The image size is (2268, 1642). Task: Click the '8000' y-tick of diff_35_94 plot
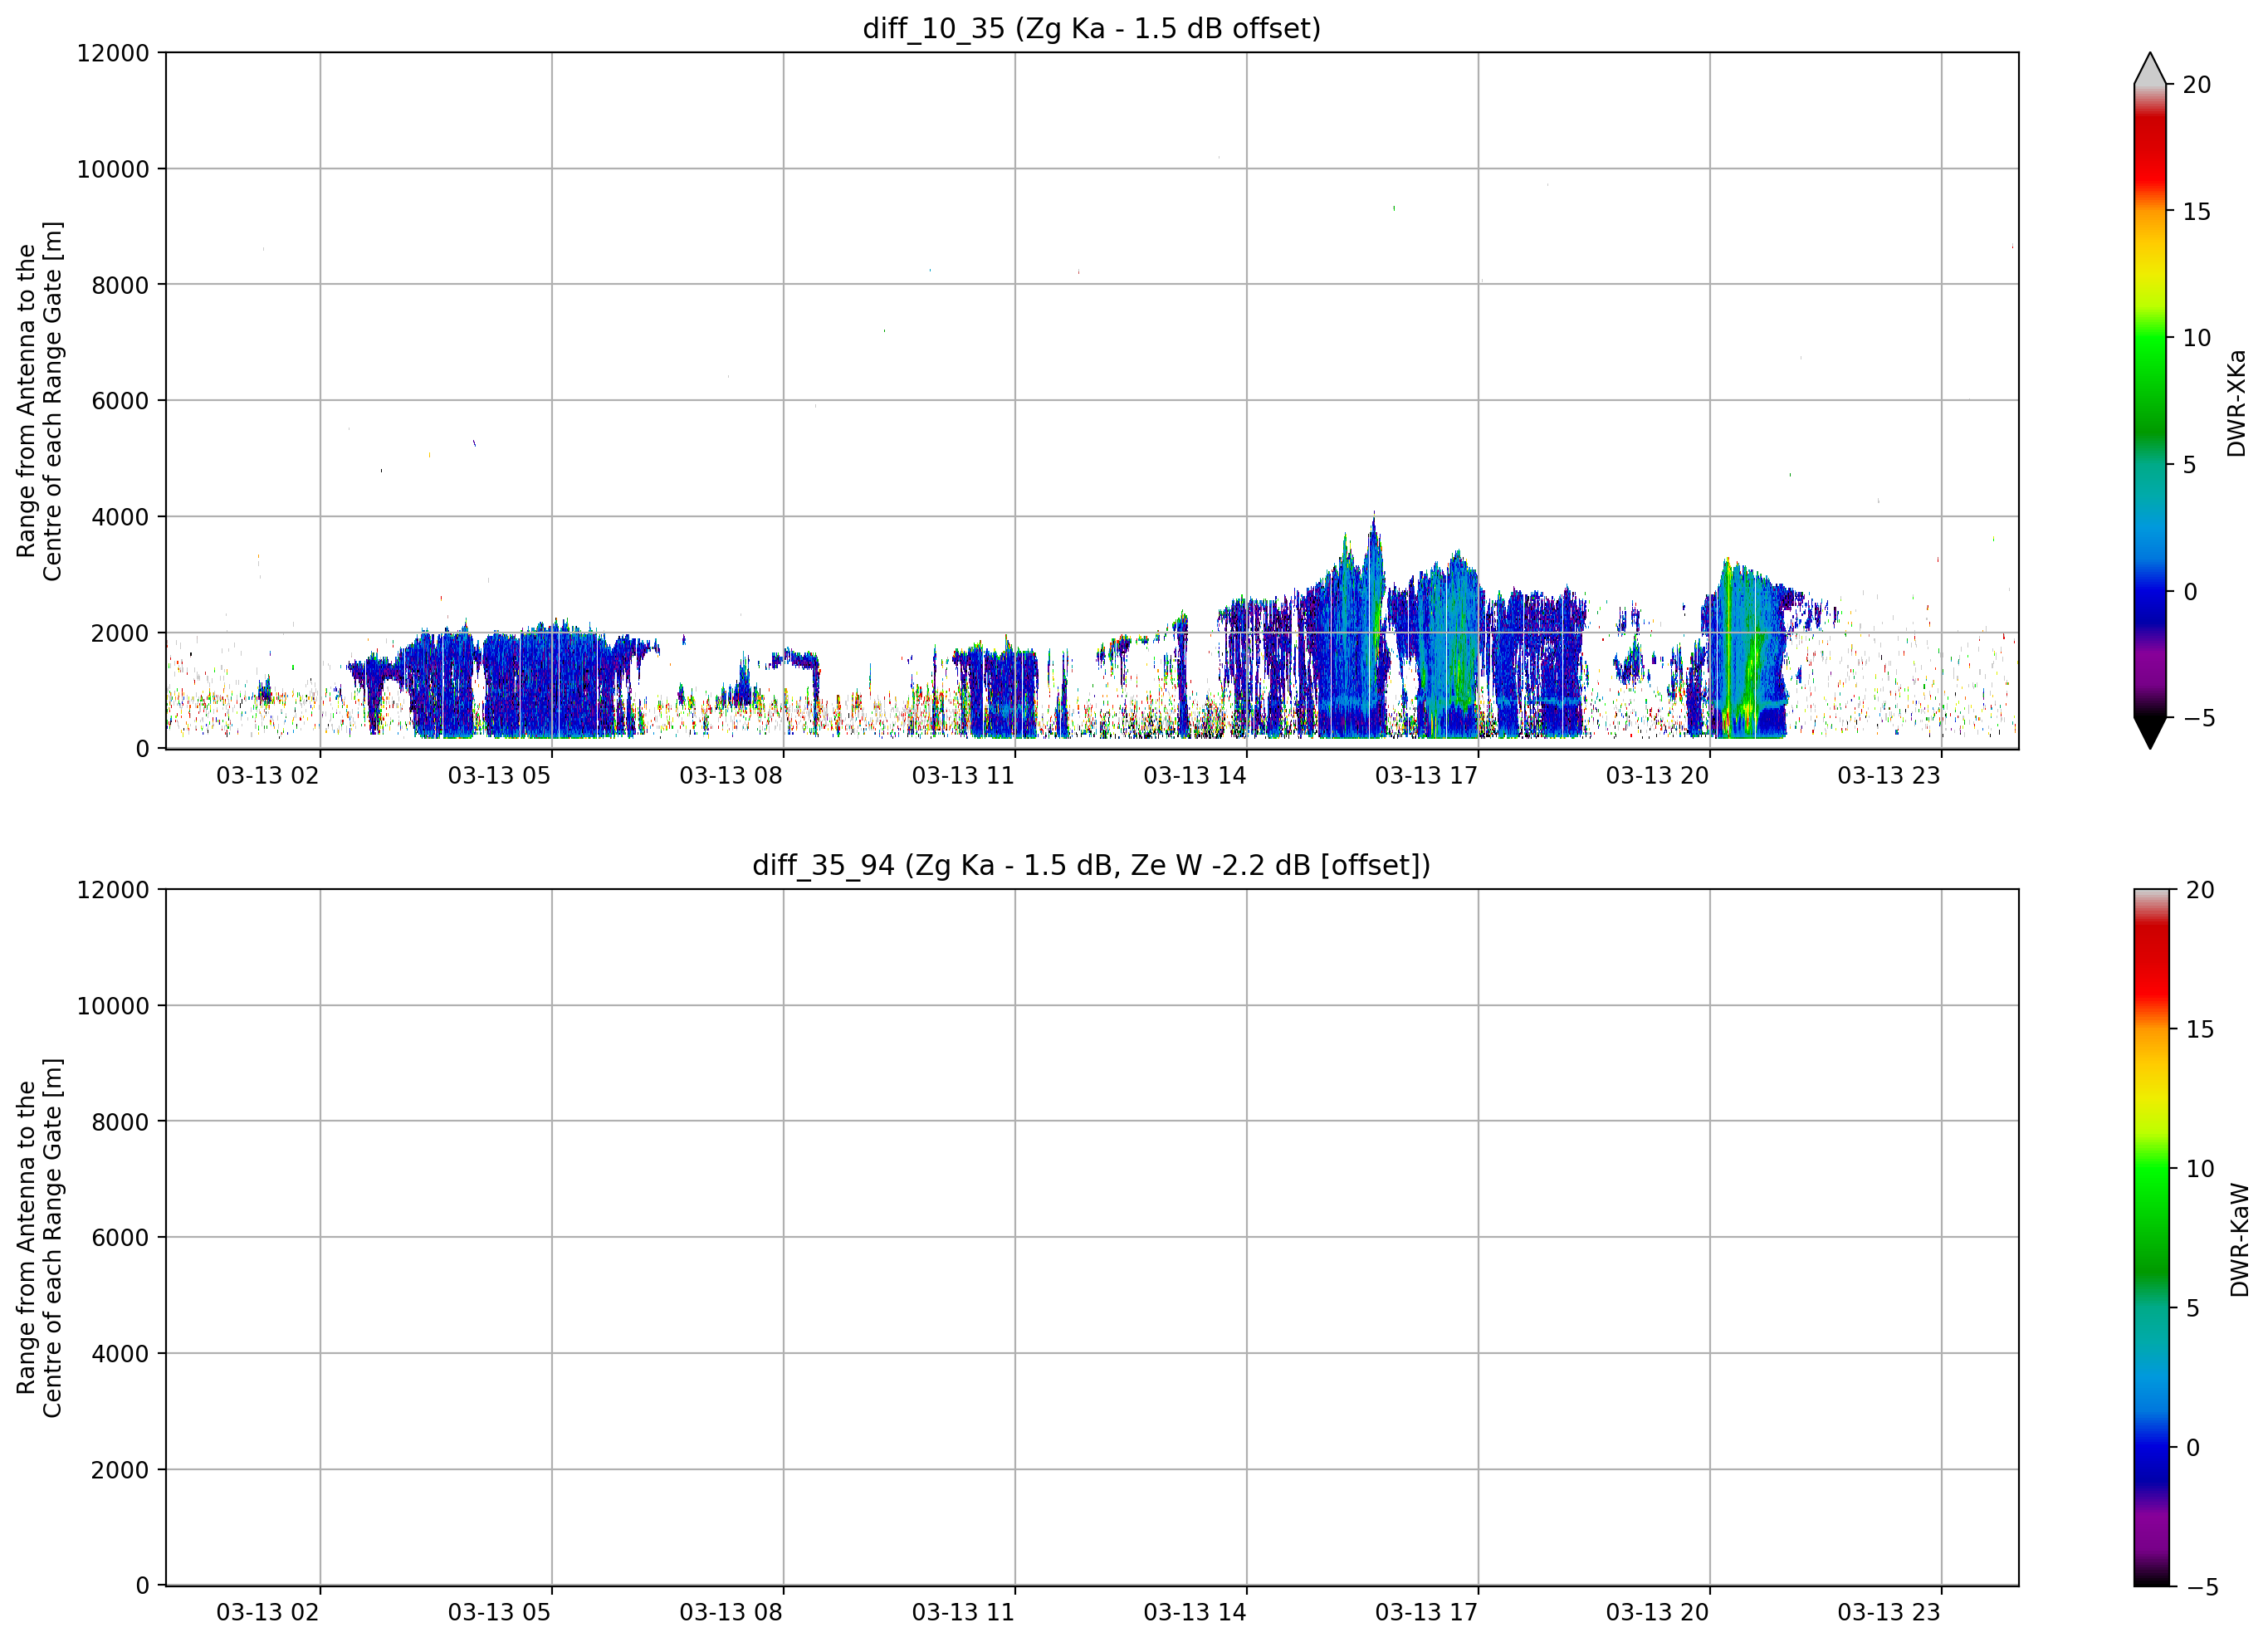120,1122
